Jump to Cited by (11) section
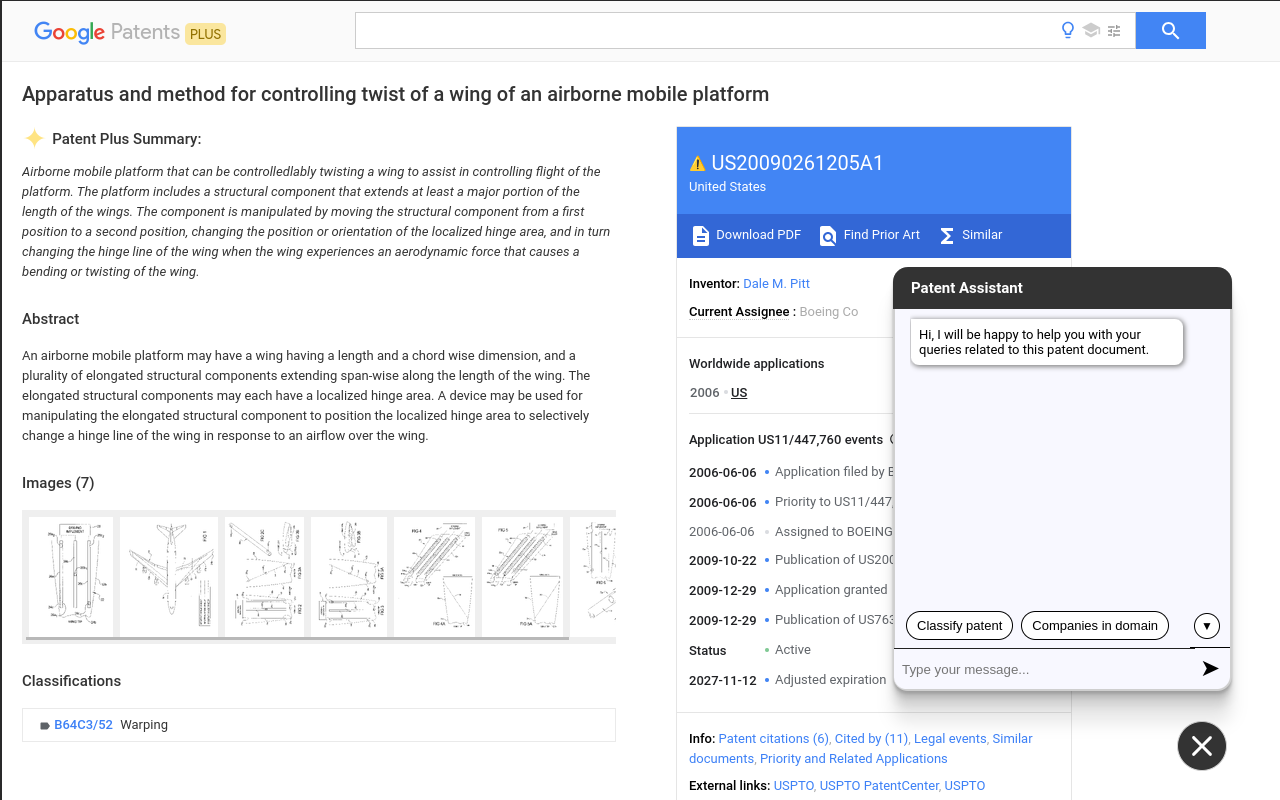 pyautogui.click(x=871, y=739)
